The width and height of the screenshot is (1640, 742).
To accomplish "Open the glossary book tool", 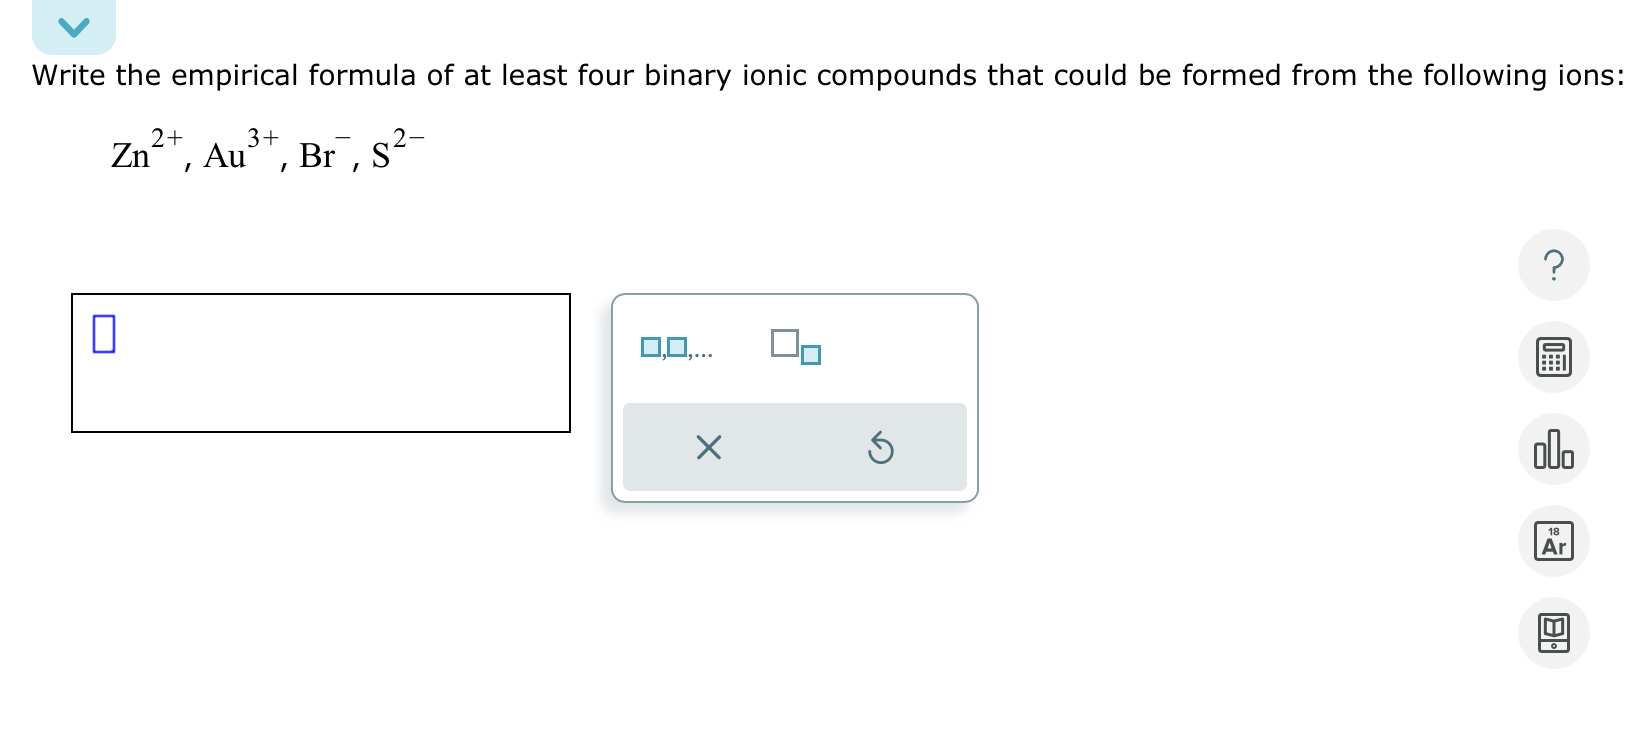I will pyautogui.click(x=1552, y=632).
